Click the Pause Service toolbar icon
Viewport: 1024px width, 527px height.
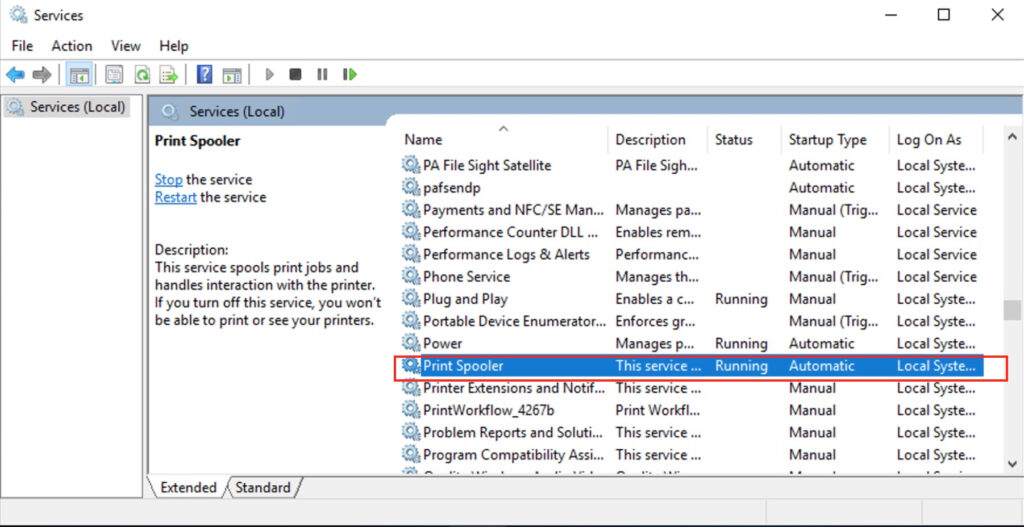pyautogui.click(x=322, y=75)
